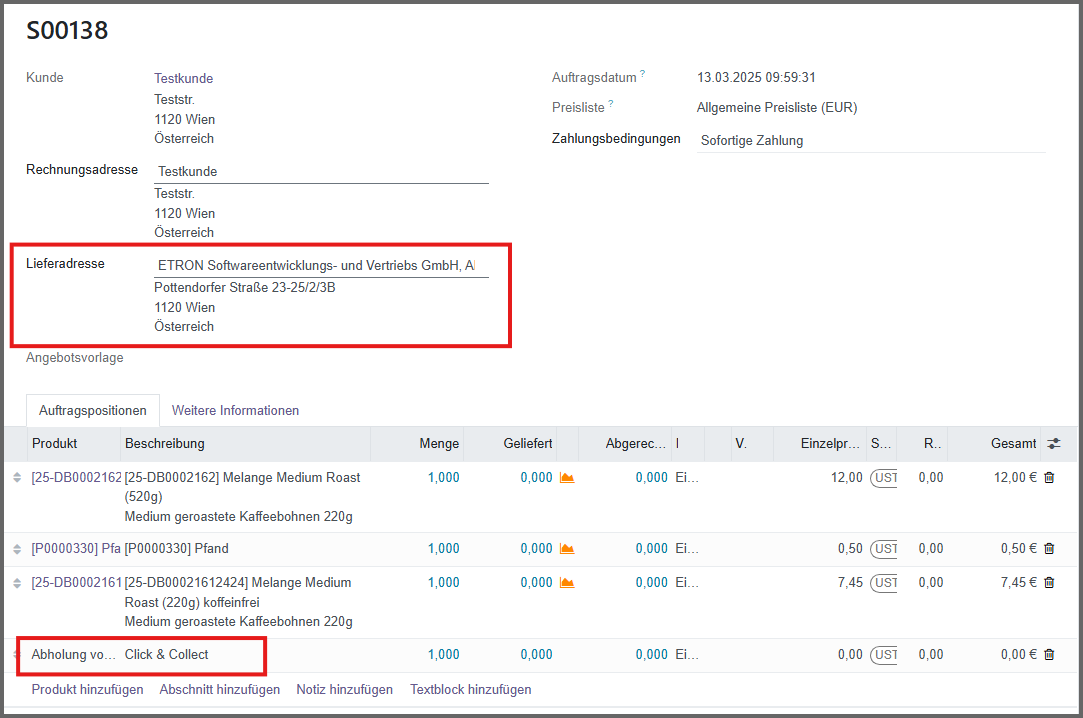Screen dimensions: 1083x718
Task: Open the Zahlungsbedingungen dropdown field
Action: [870, 141]
